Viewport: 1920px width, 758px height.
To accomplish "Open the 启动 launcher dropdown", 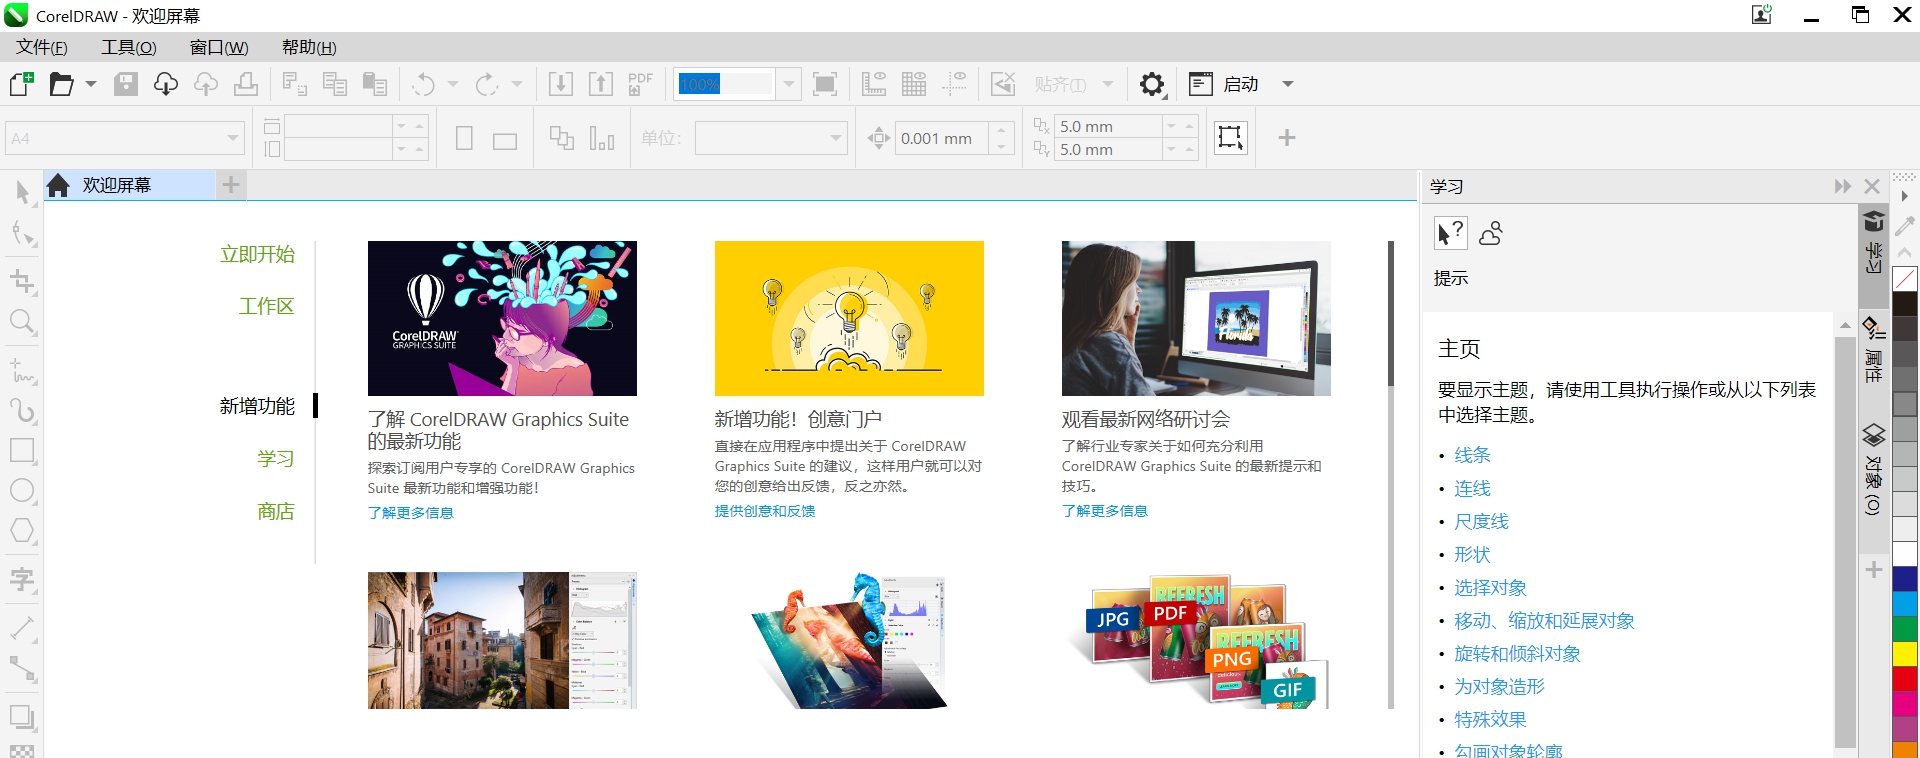I will pyautogui.click(x=1288, y=84).
